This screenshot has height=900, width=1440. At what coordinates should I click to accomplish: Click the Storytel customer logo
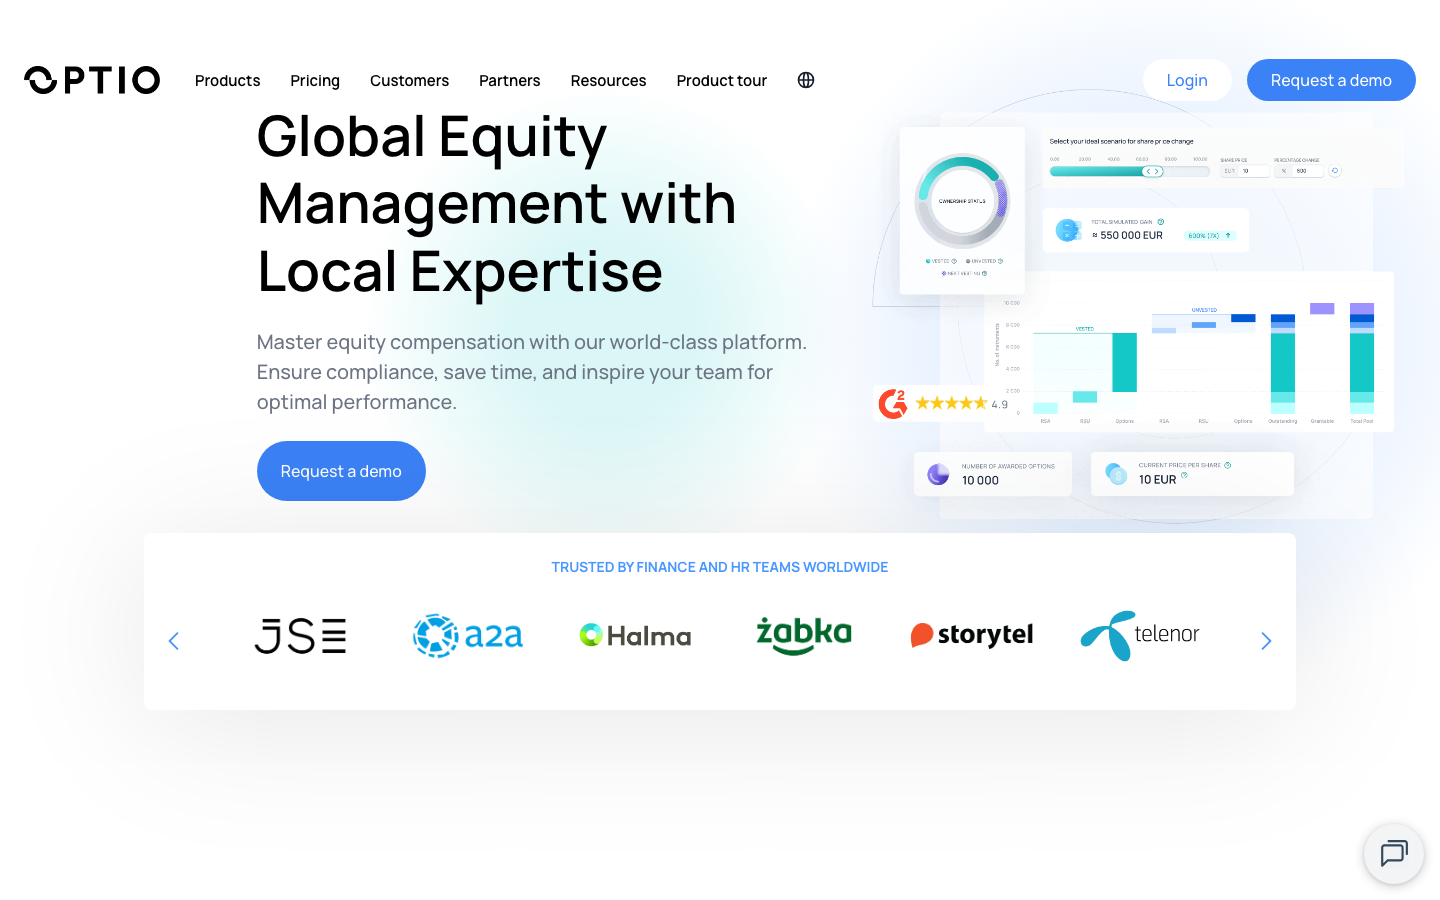(972, 635)
